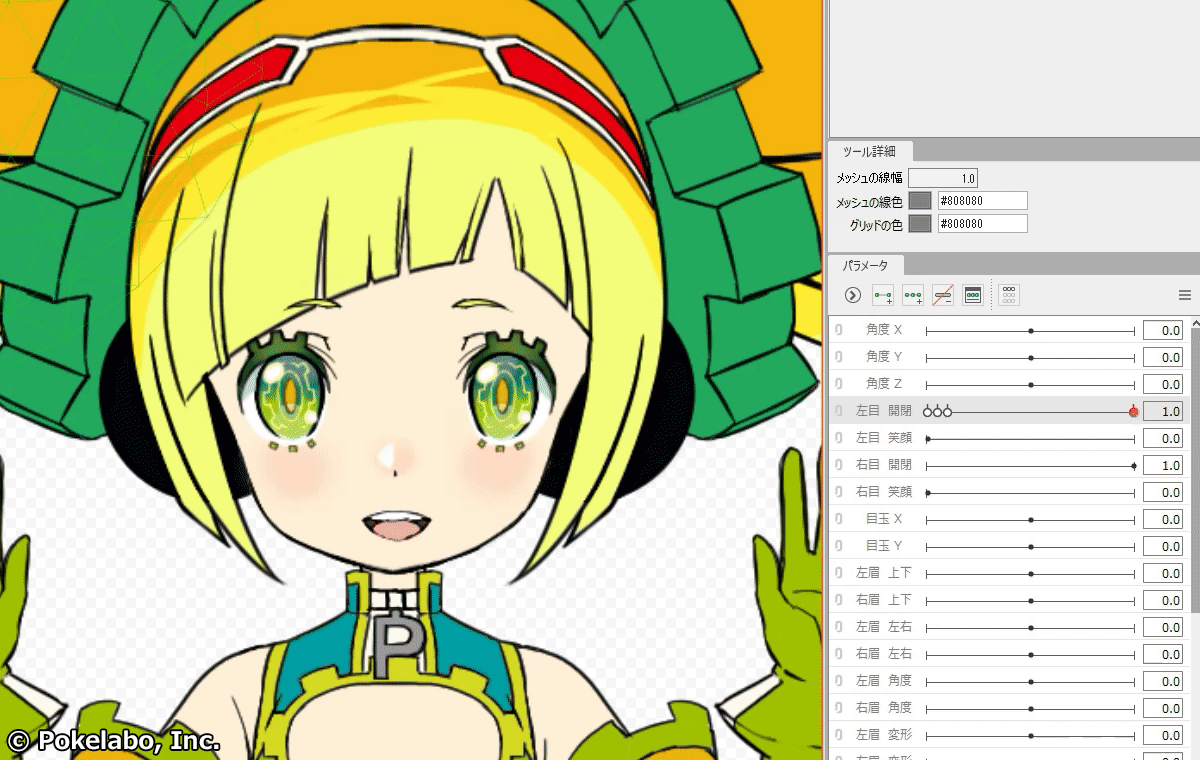Select the 左眉 角度 parameter label
Viewport: 1200px width, 760px height.
(884, 681)
